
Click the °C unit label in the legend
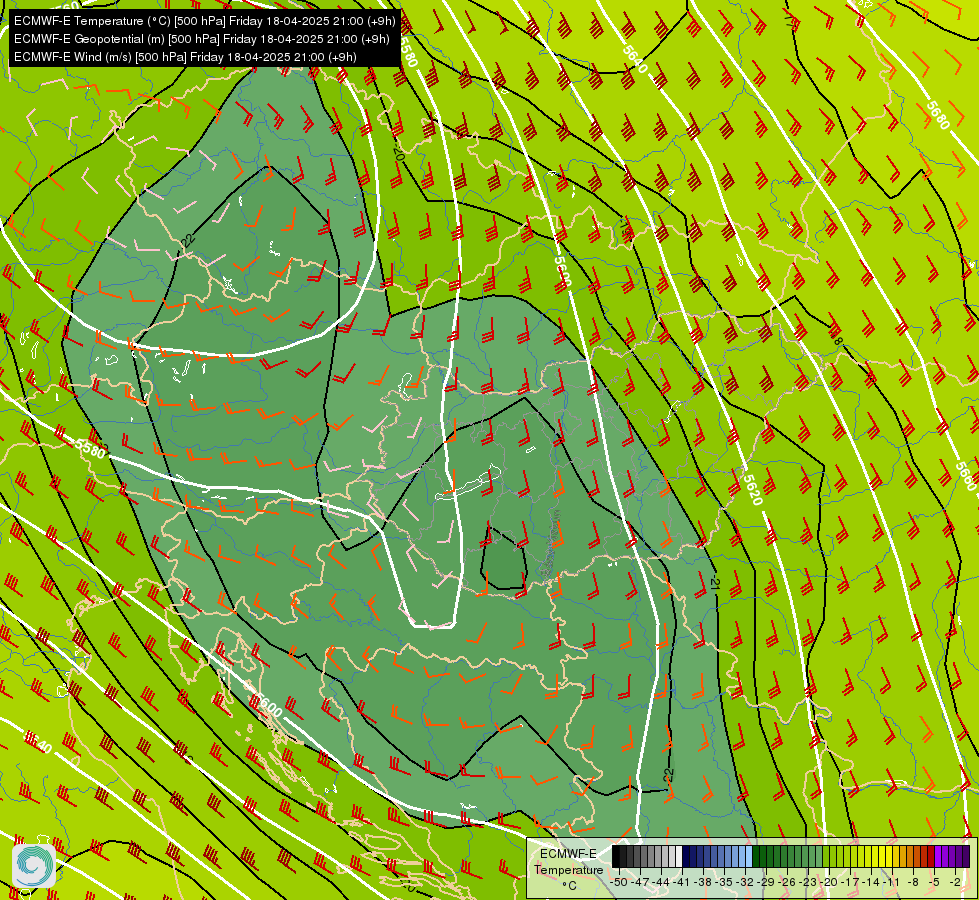[569, 886]
